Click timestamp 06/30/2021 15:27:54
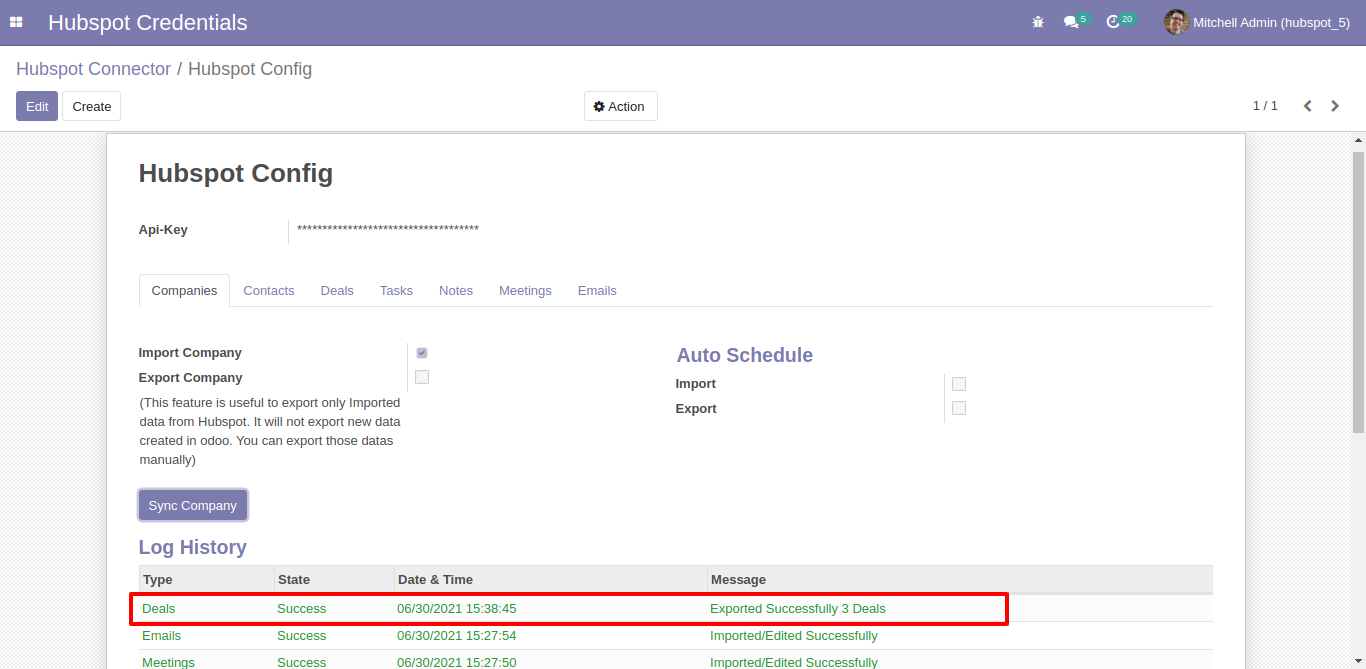 [x=457, y=636]
